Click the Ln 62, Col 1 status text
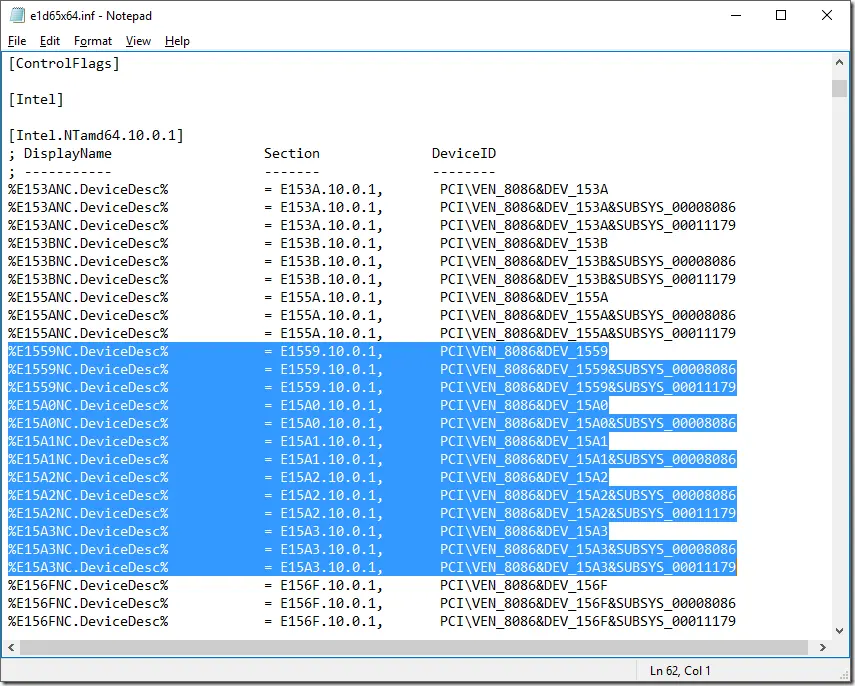The height and width of the screenshot is (686, 855). 679,671
